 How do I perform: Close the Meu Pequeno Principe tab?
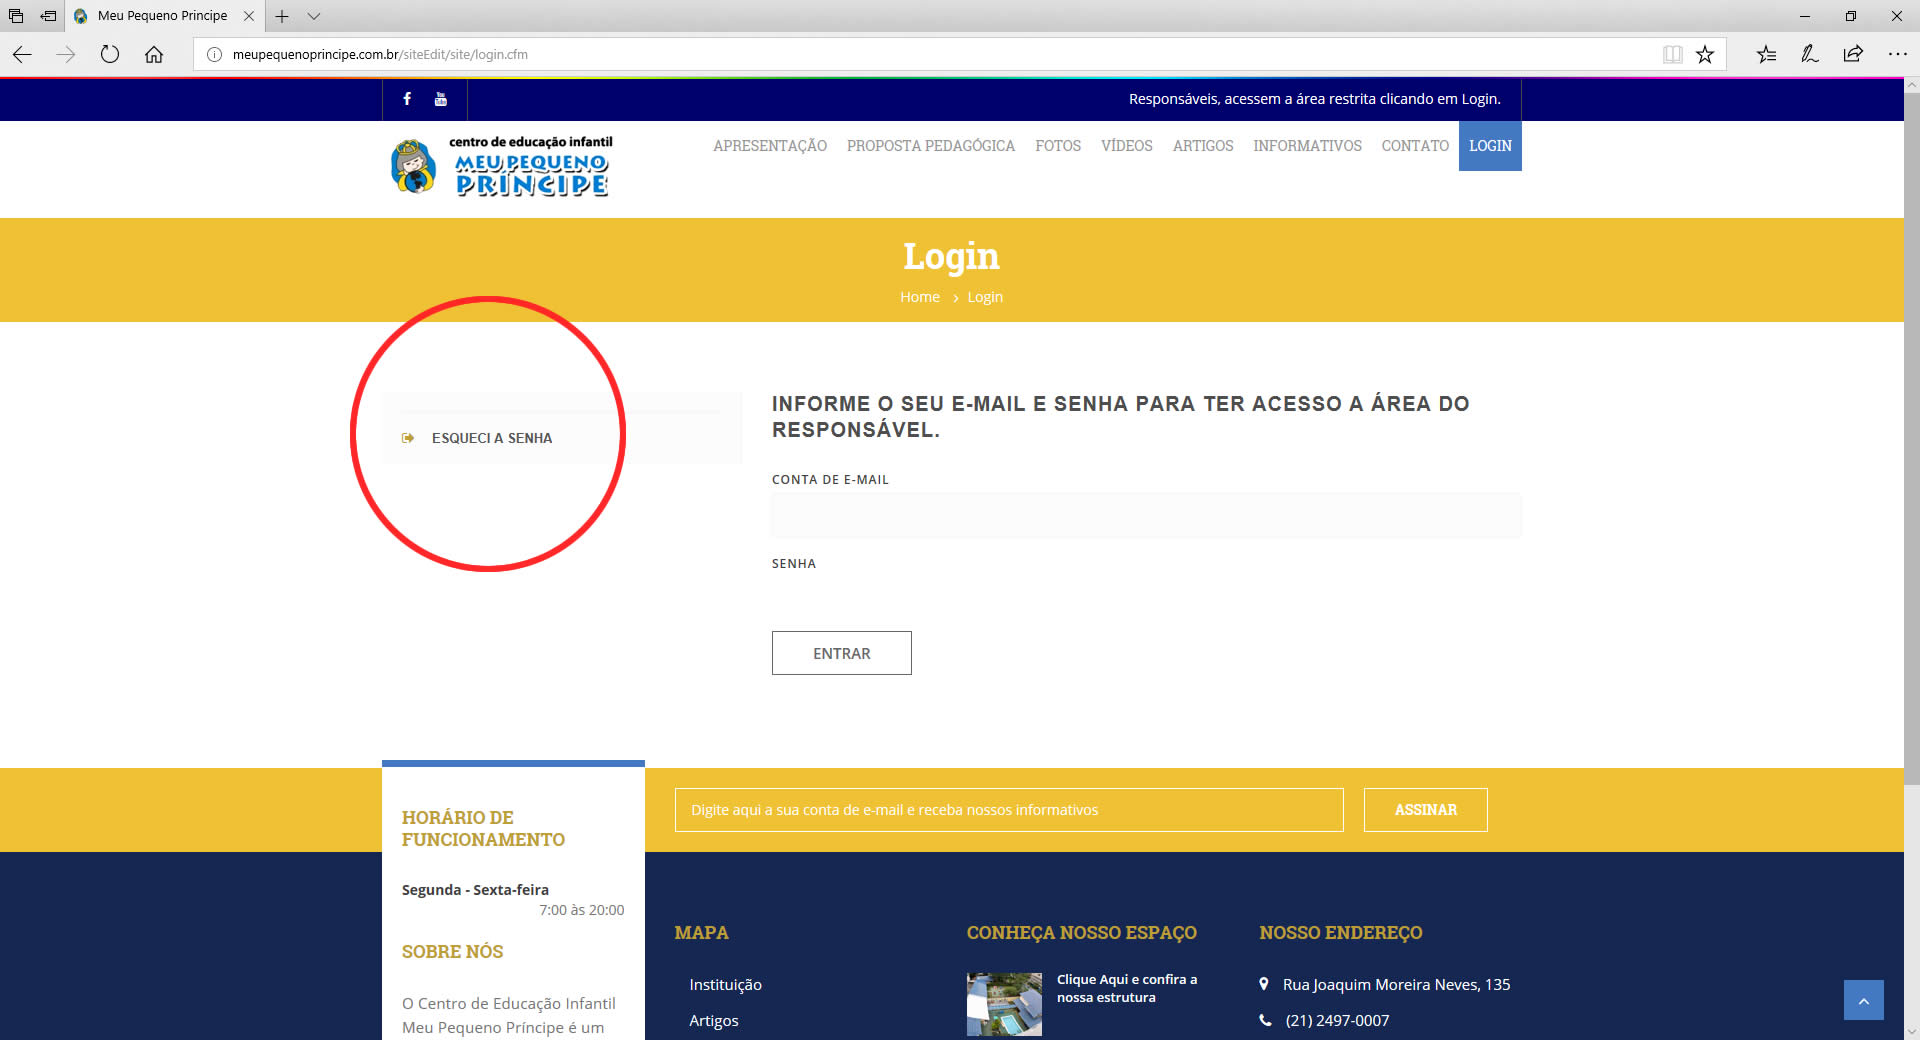tap(249, 16)
